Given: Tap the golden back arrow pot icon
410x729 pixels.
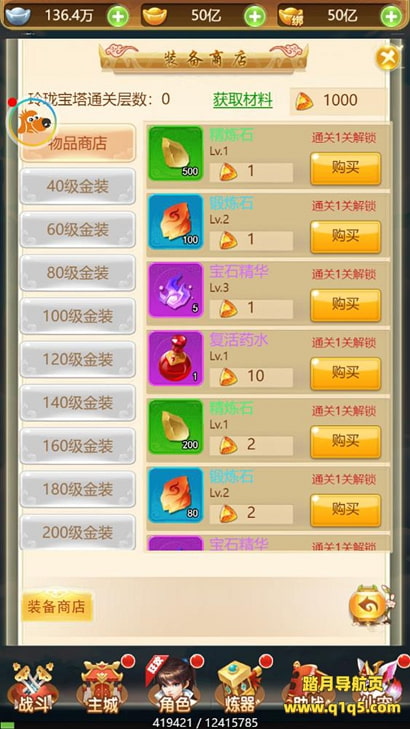Looking at the screenshot, I should coord(368,605).
